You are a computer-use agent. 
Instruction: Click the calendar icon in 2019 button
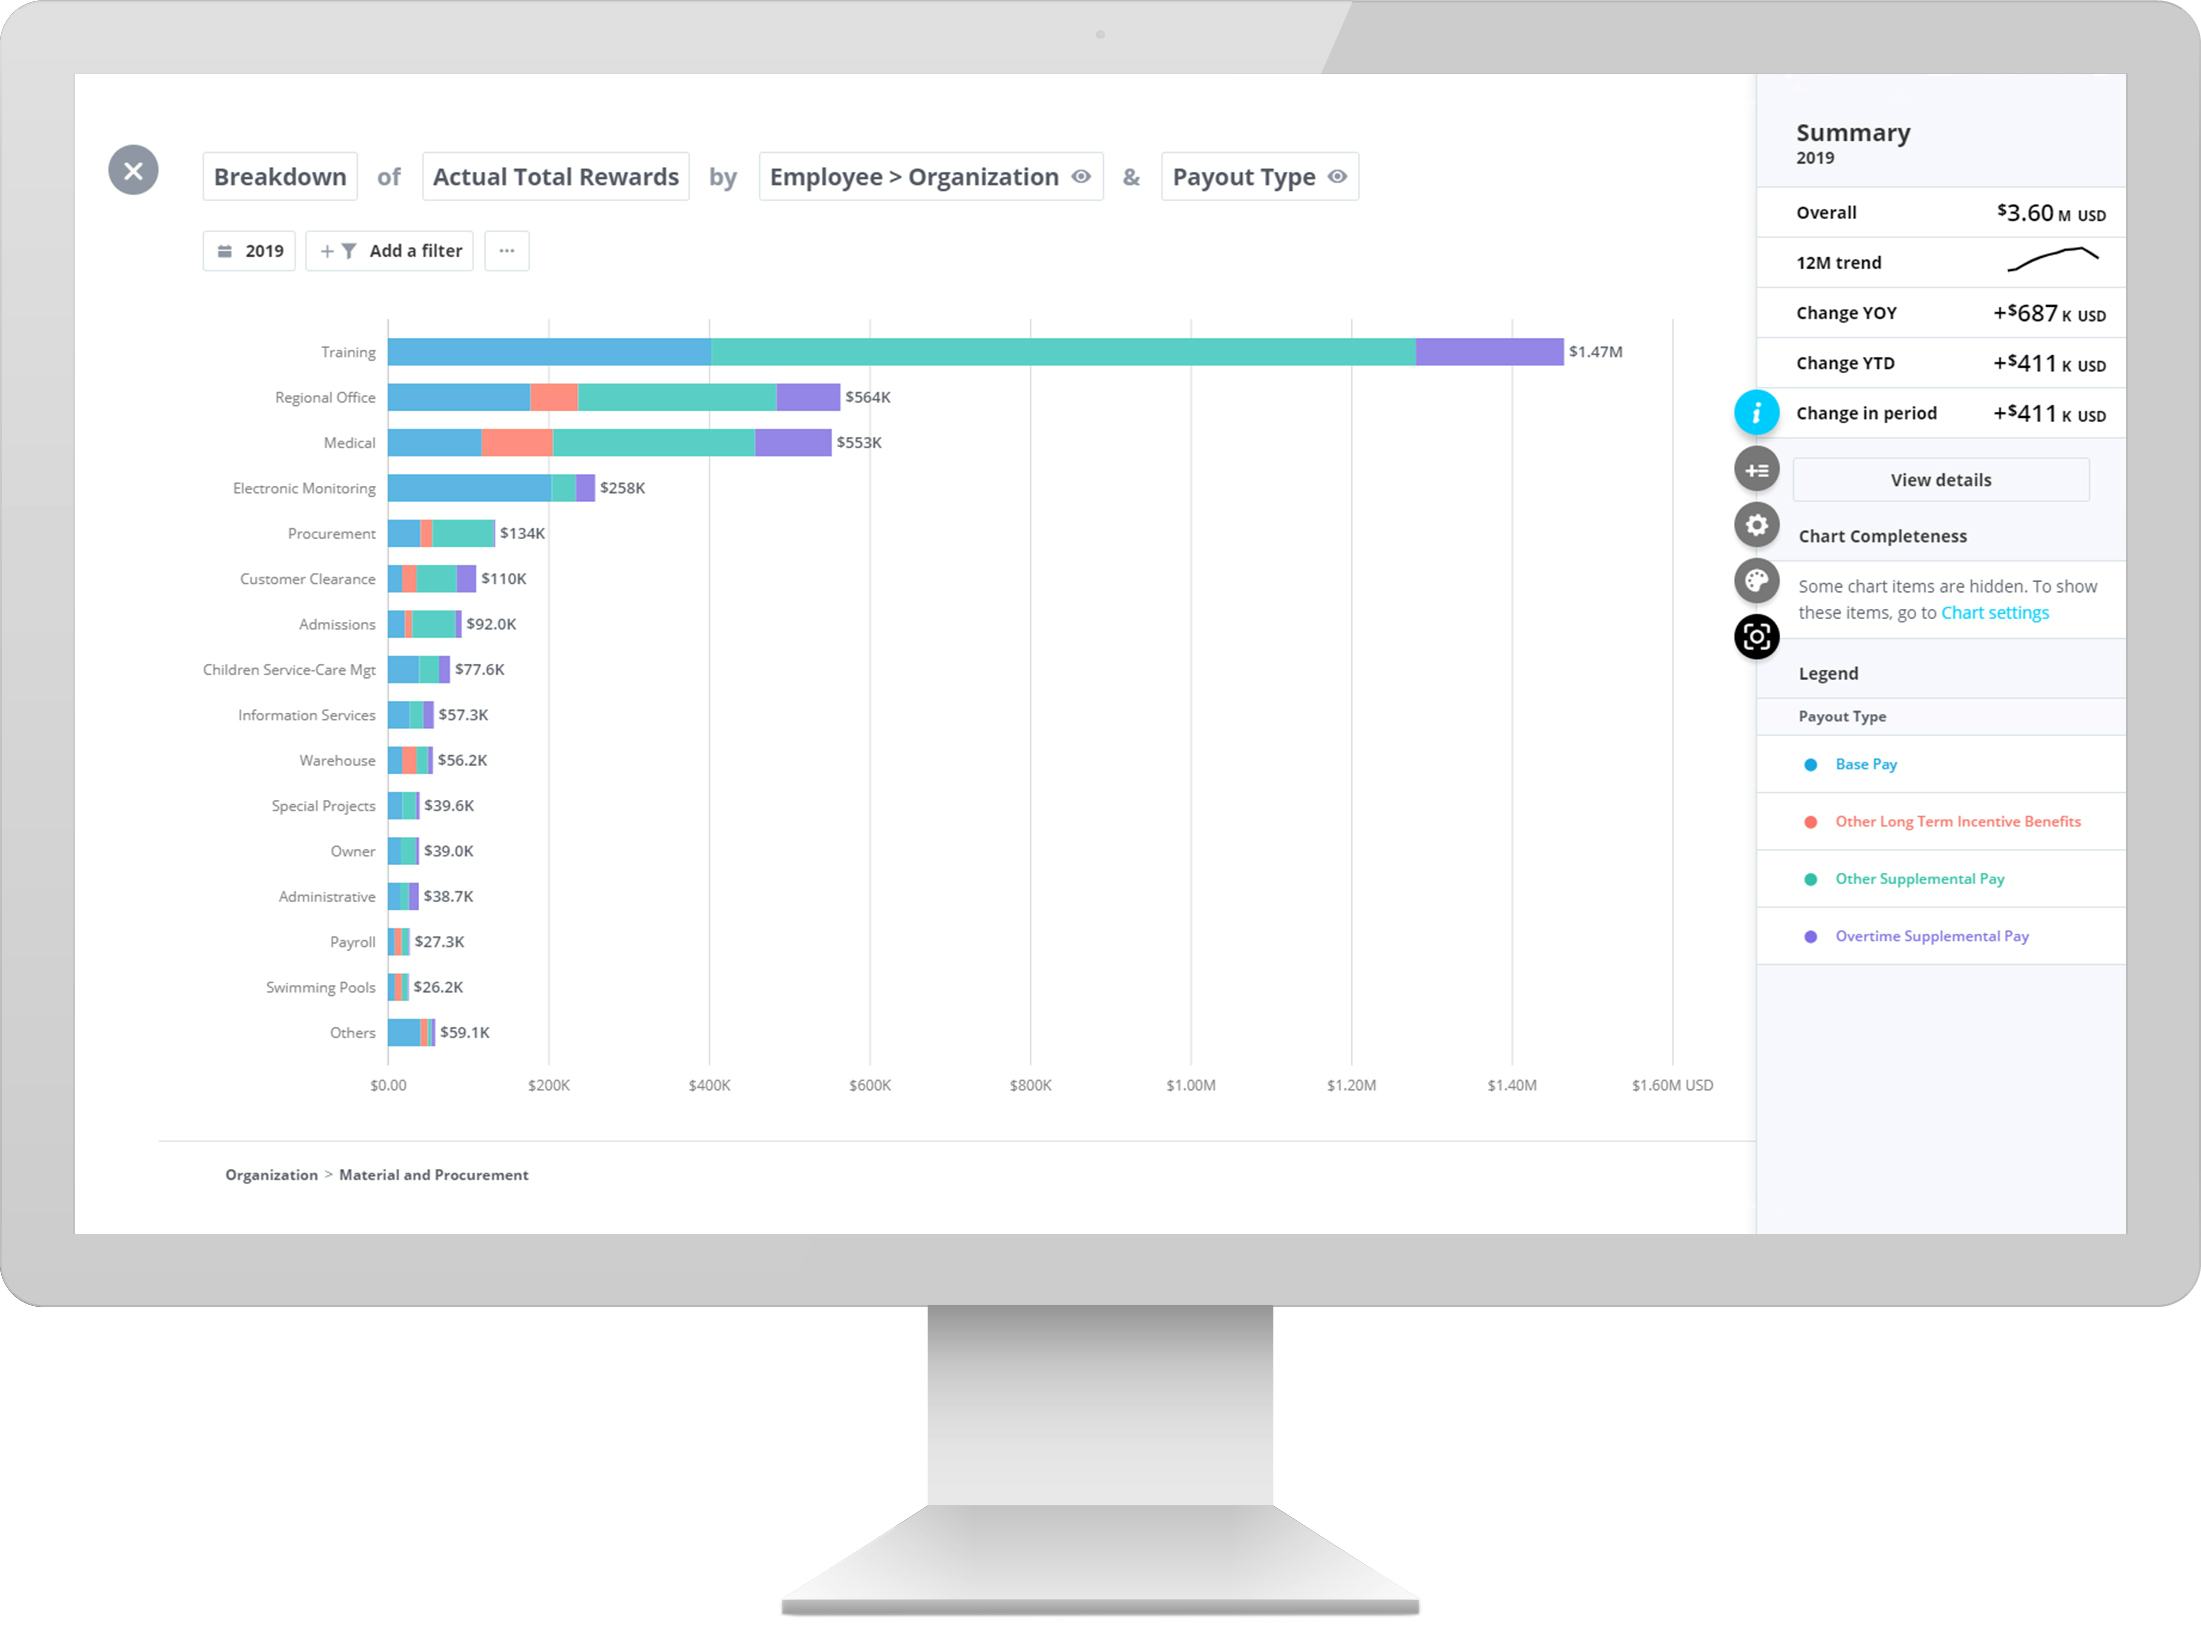225,251
